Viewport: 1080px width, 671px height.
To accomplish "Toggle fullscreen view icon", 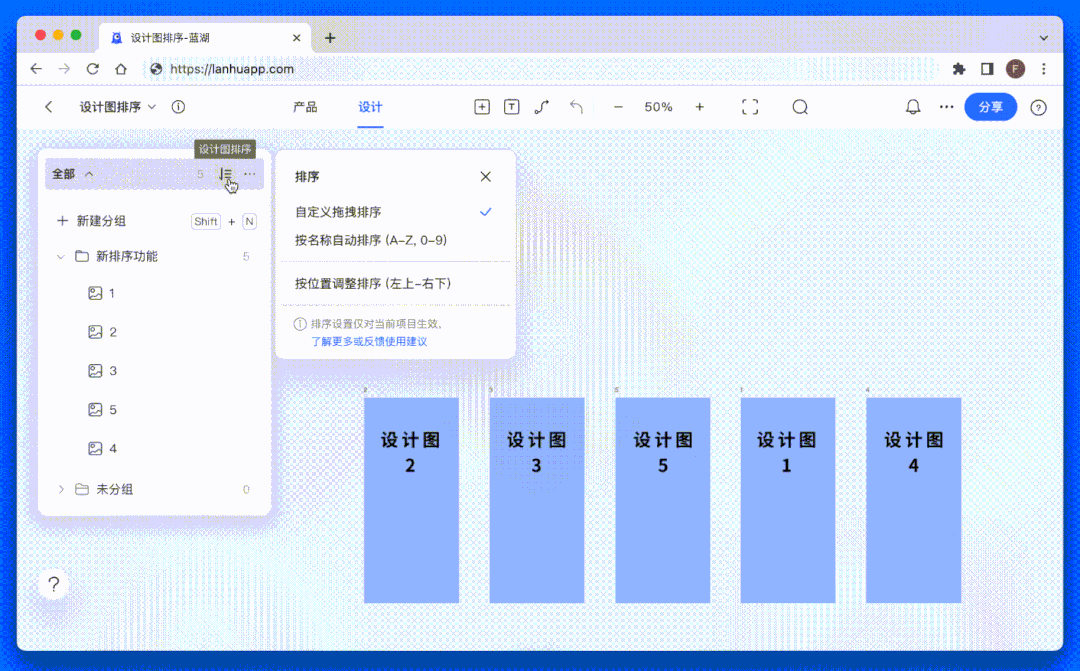I will pos(750,107).
